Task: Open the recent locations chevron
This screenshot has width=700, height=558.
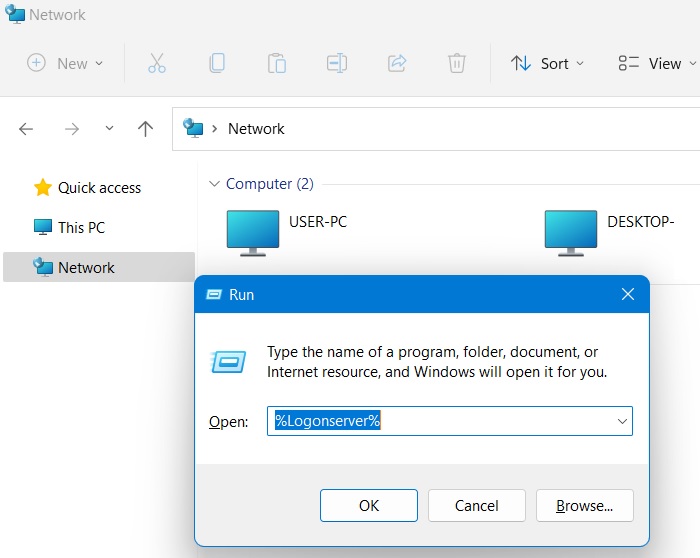Action: 109,129
